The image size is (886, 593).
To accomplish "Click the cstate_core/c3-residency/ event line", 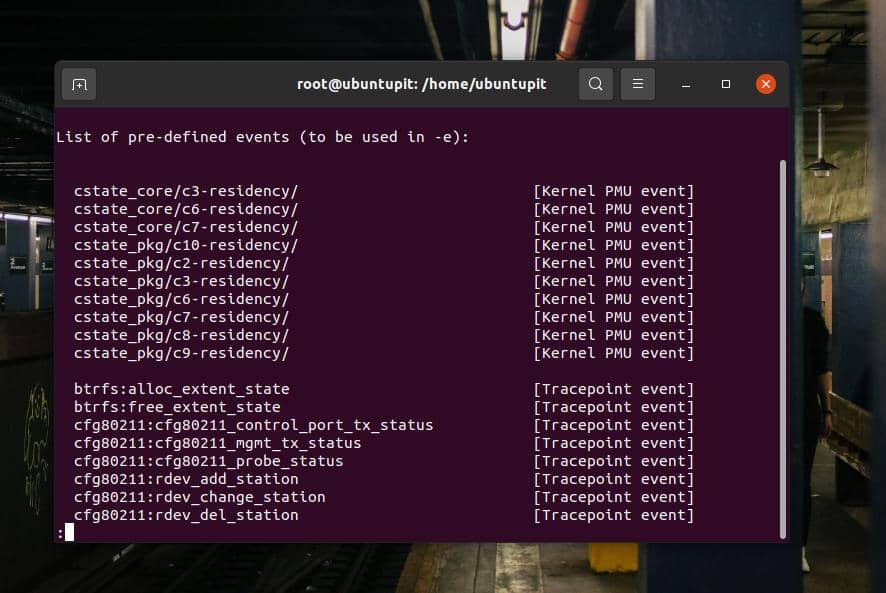I will pos(186,191).
